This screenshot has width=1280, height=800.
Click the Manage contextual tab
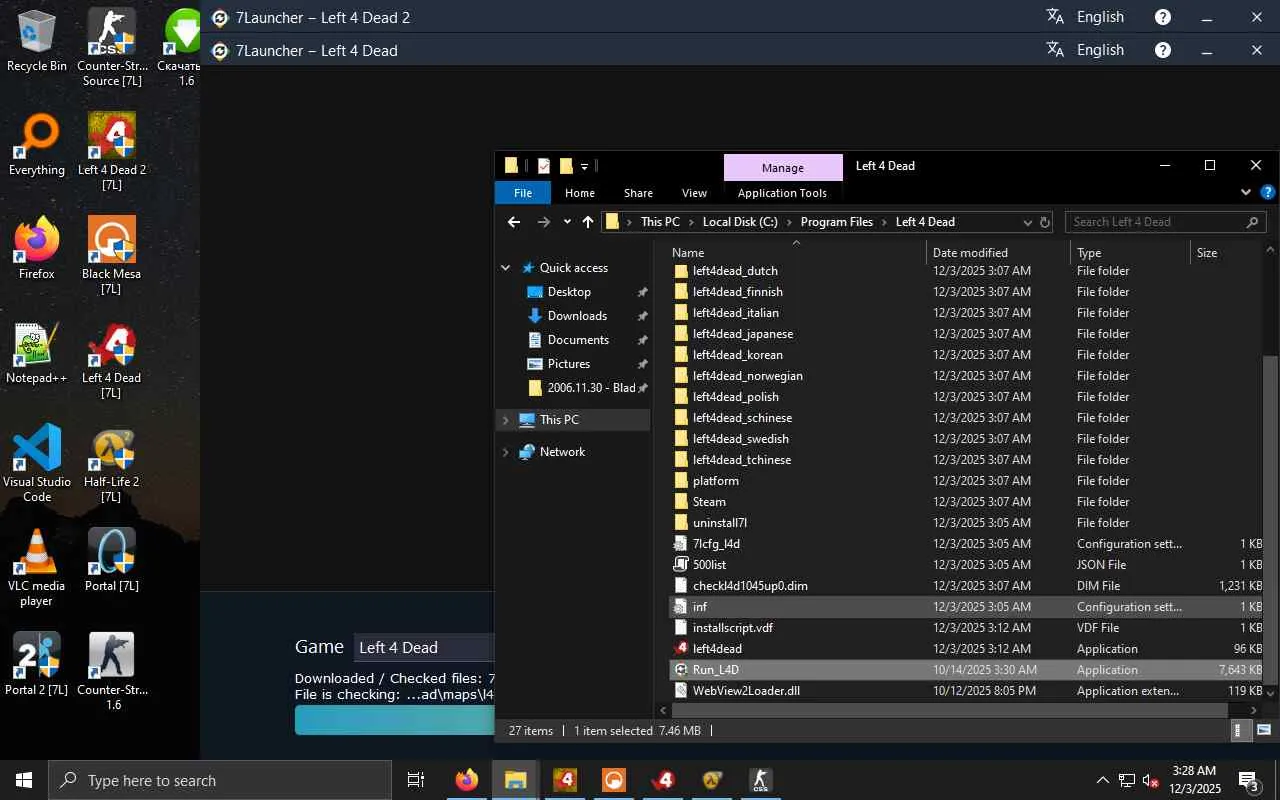click(783, 168)
